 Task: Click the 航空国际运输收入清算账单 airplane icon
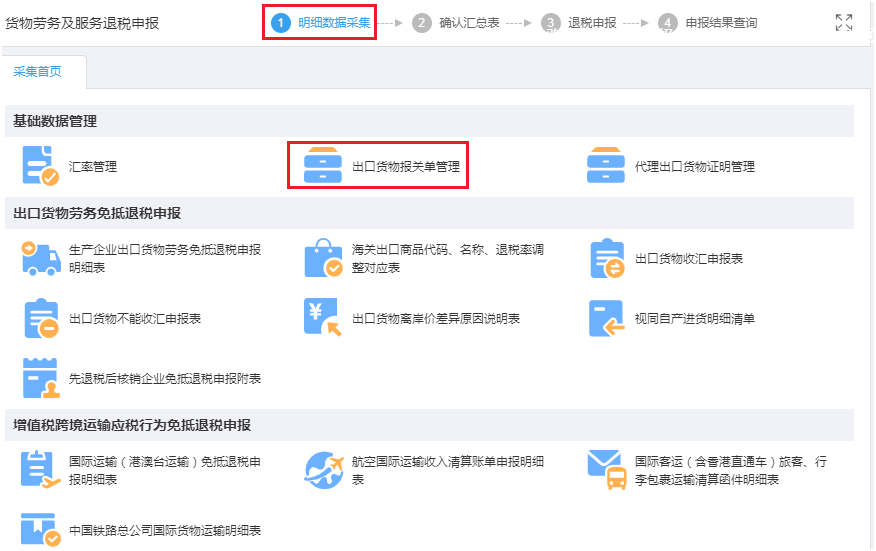[323, 470]
